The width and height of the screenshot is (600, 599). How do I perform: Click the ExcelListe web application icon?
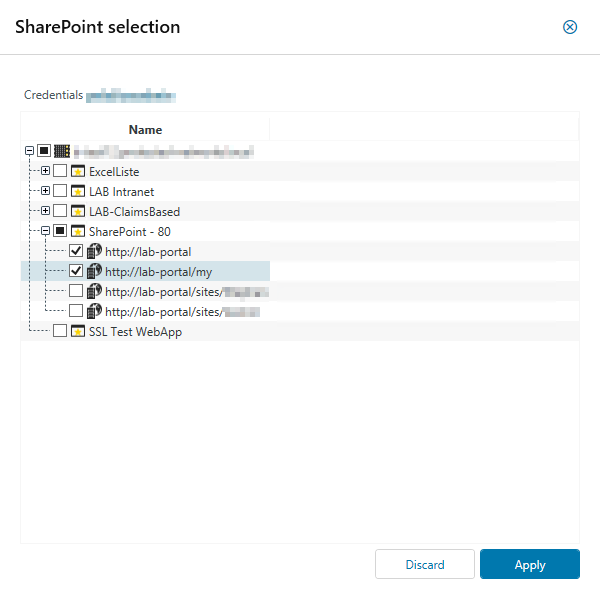point(78,171)
